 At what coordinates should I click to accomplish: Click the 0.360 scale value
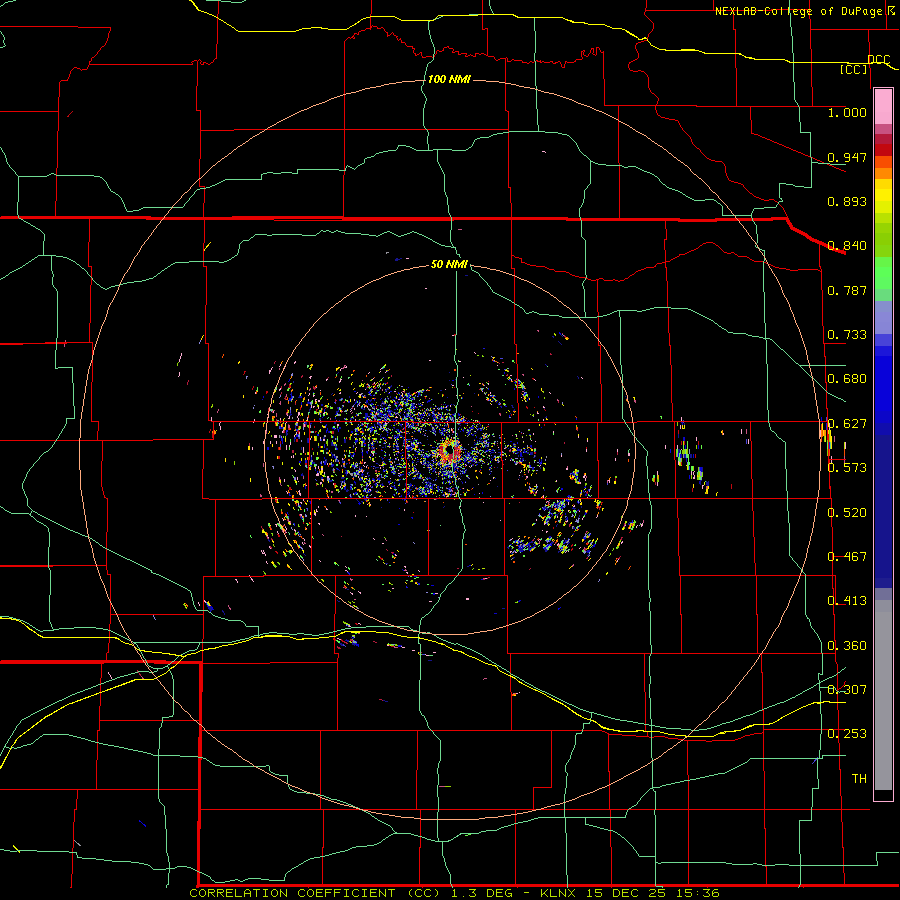click(847, 646)
